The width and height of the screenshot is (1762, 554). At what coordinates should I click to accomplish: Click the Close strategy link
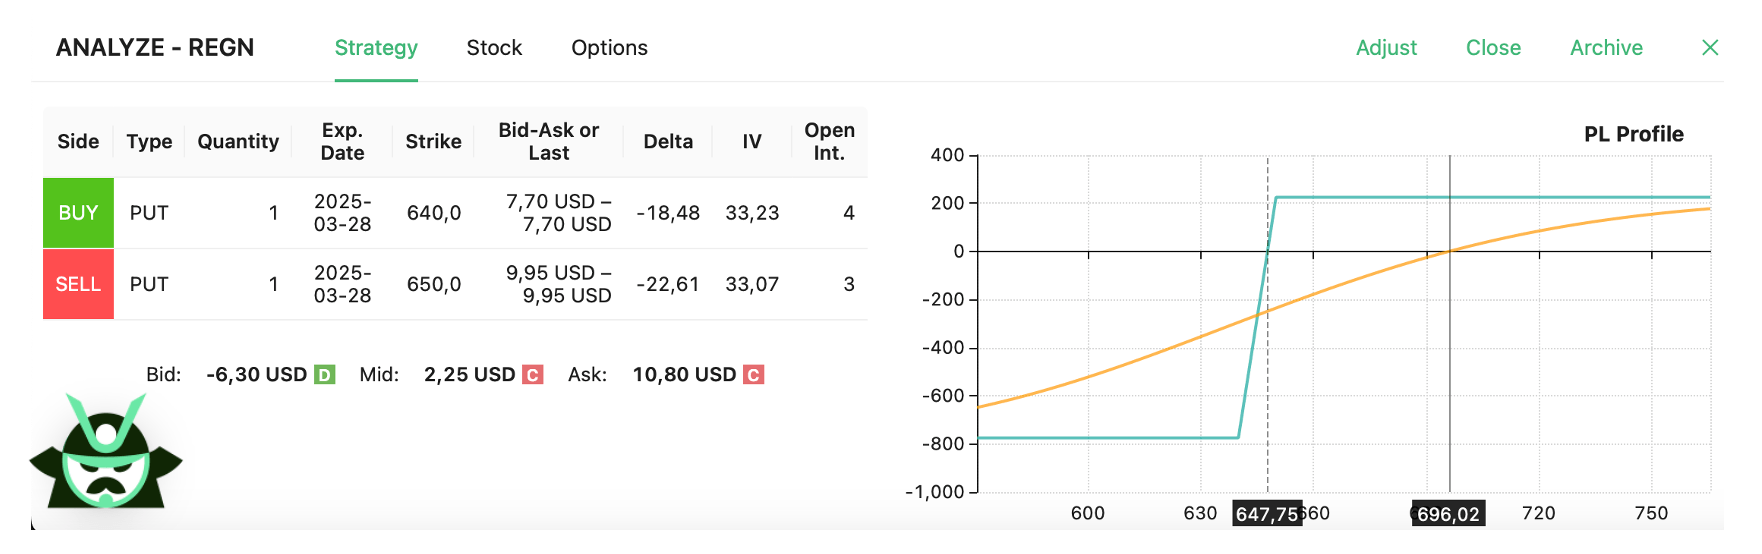[x=1493, y=48]
